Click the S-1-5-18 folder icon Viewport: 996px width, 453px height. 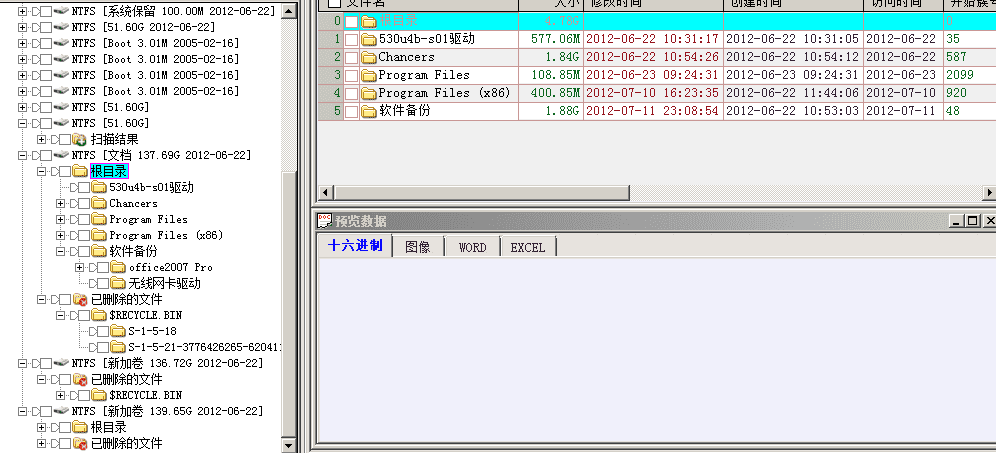point(118,331)
